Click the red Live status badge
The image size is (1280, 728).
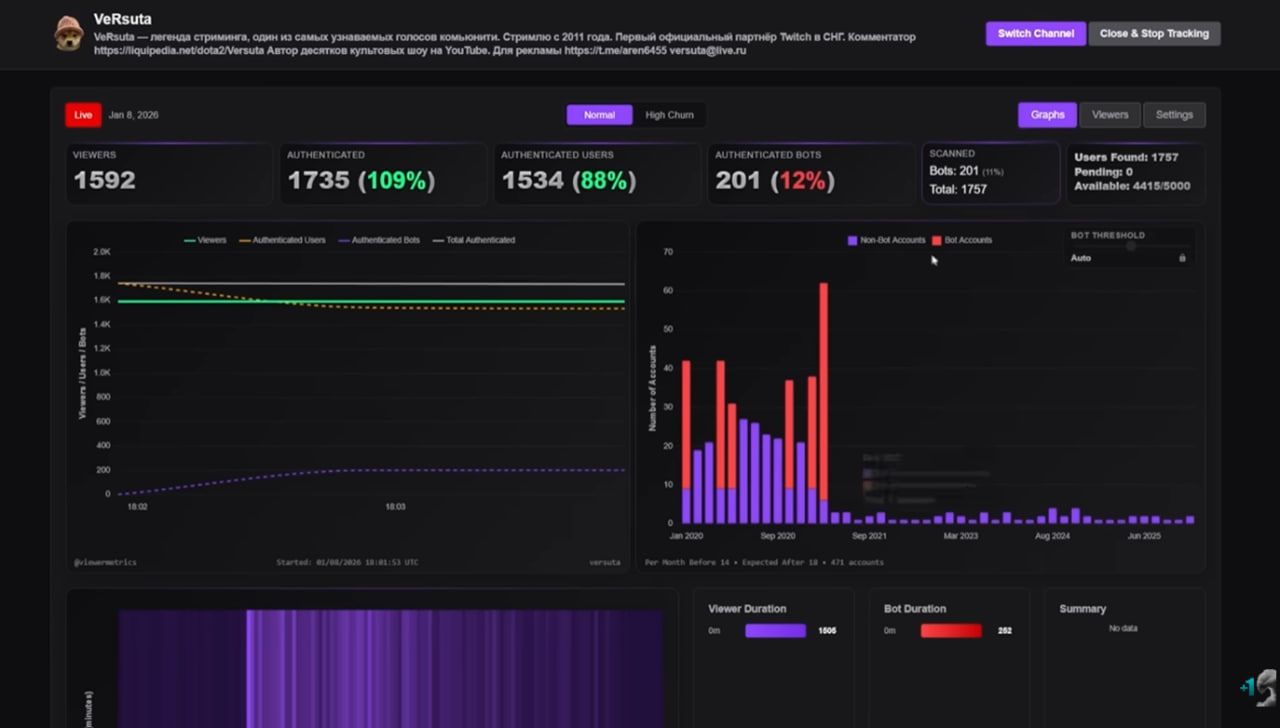(83, 115)
